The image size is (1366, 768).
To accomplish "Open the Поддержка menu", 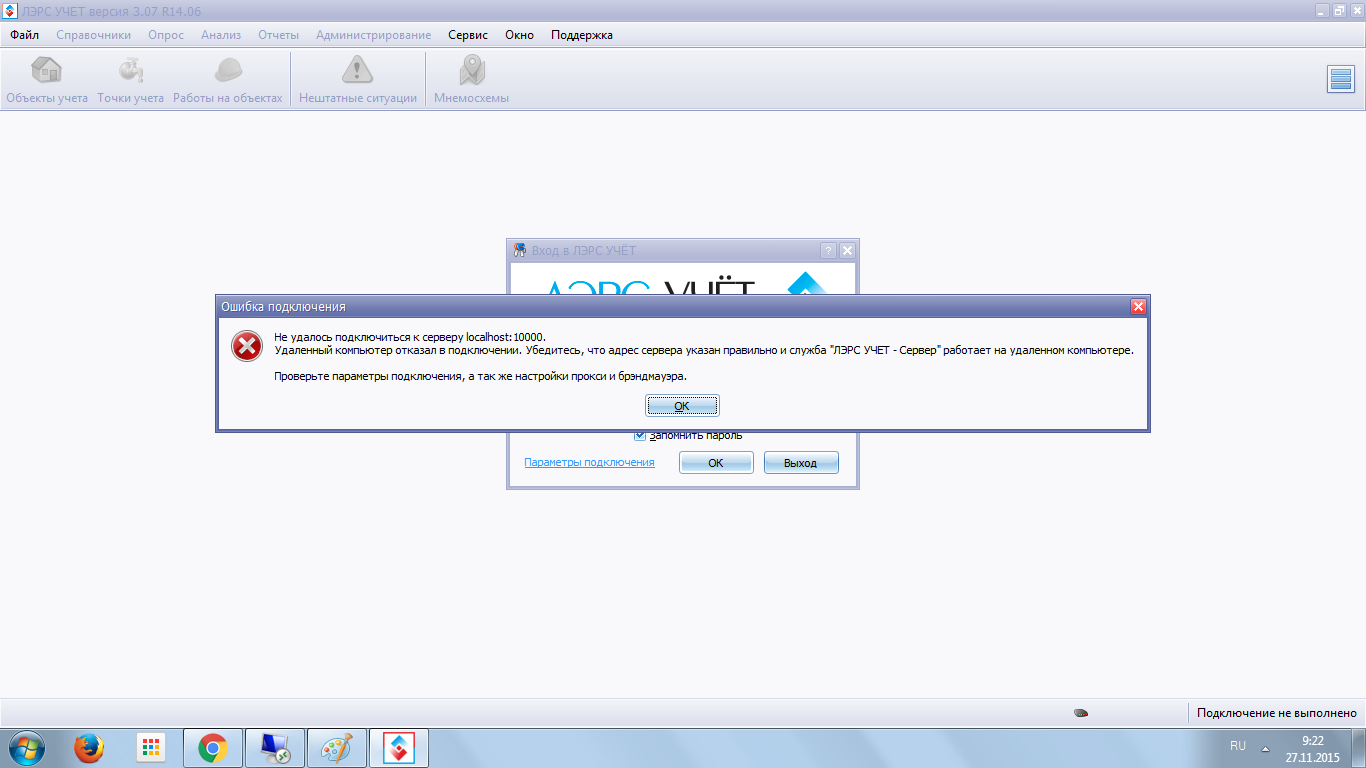I will coord(582,35).
